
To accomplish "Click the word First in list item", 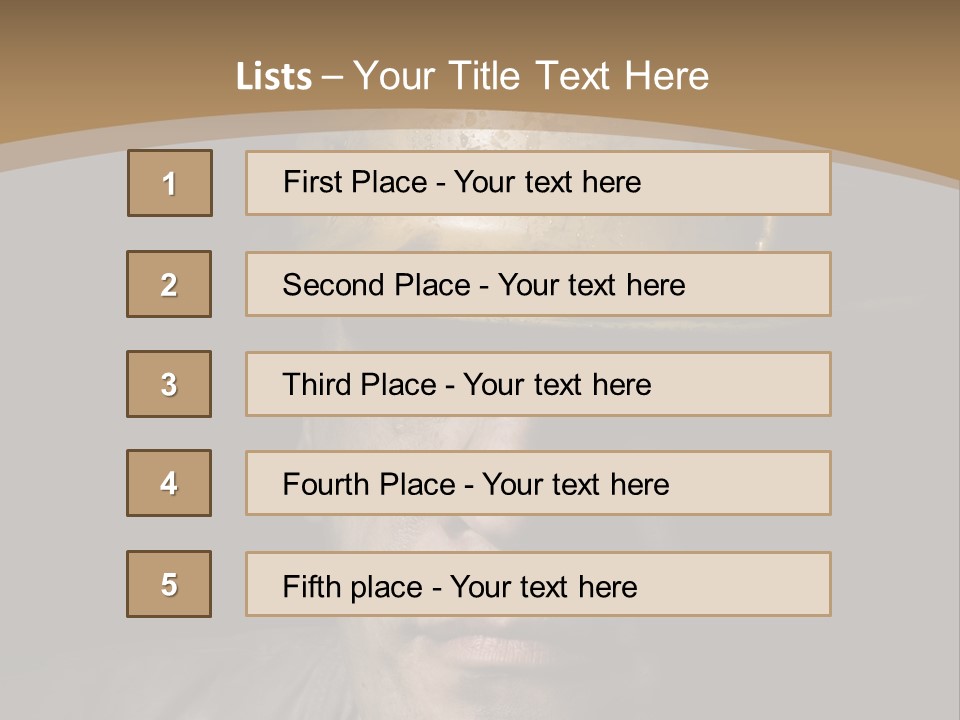I will tap(312, 182).
